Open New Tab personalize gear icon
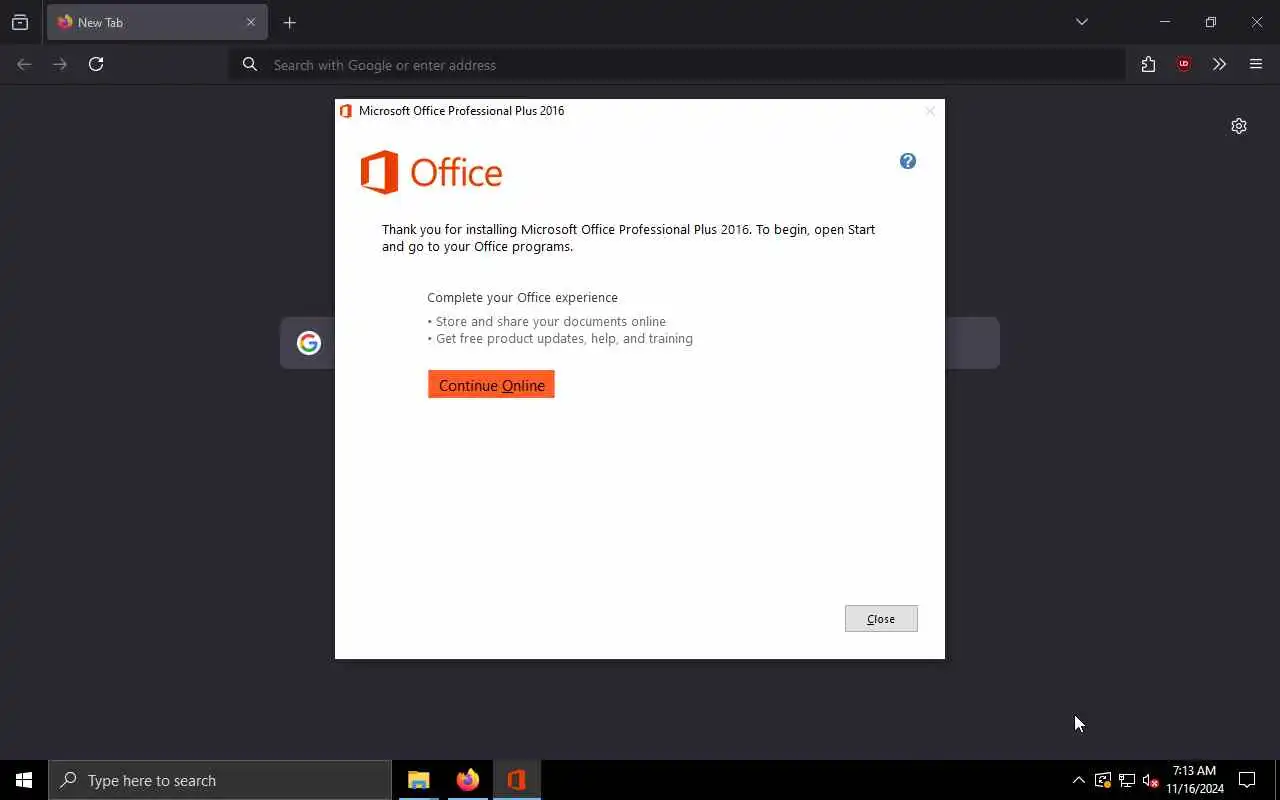 pyautogui.click(x=1239, y=126)
